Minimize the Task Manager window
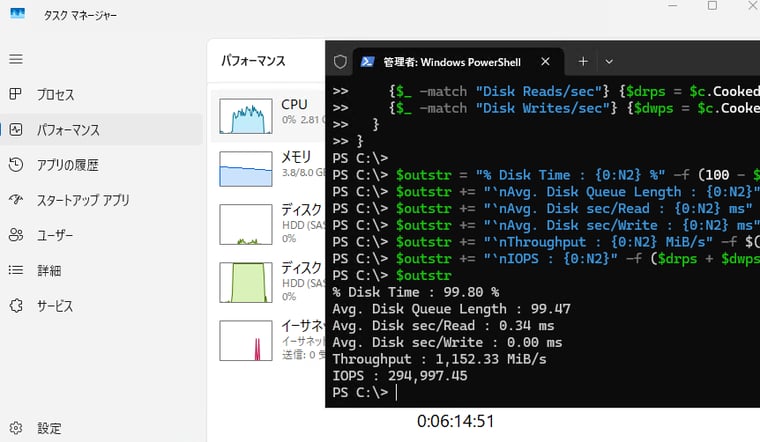Viewport: 760px width, 442px height. pos(673,5)
